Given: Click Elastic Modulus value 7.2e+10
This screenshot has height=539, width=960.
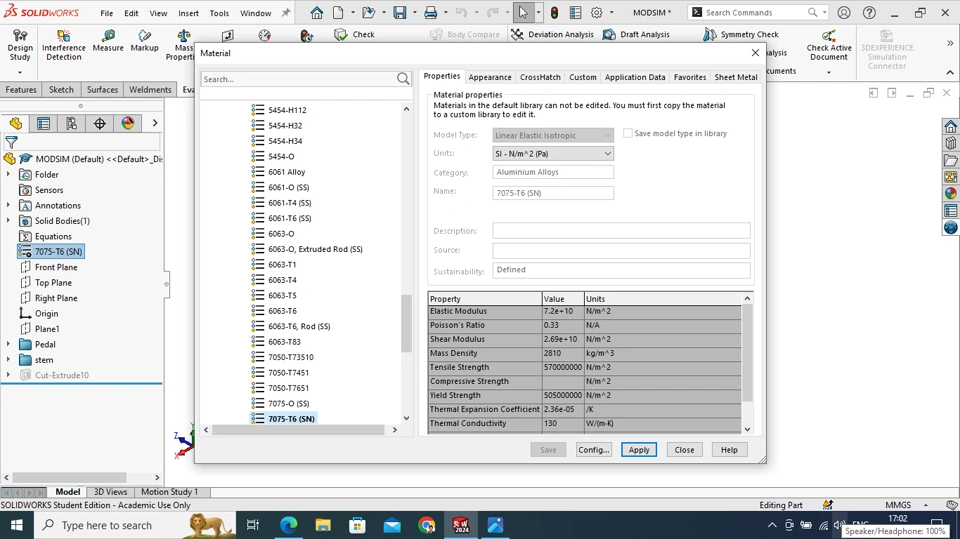Looking at the screenshot, I should (x=563, y=311).
